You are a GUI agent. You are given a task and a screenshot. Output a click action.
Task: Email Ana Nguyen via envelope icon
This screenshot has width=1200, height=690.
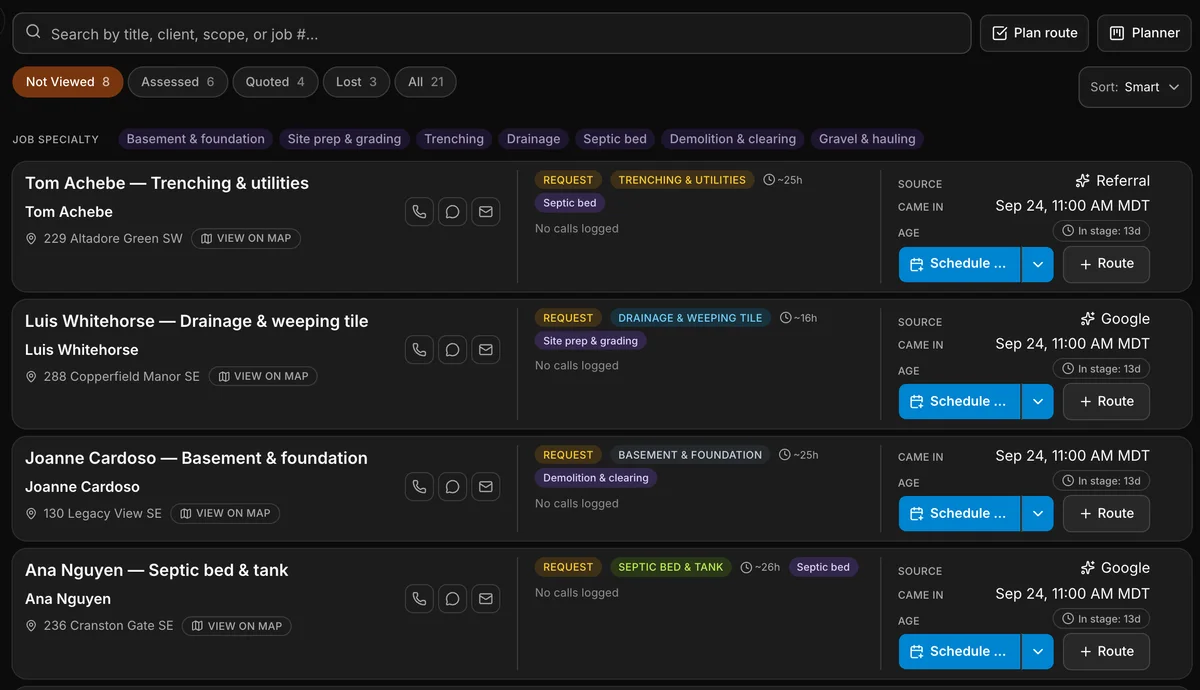(486, 599)
